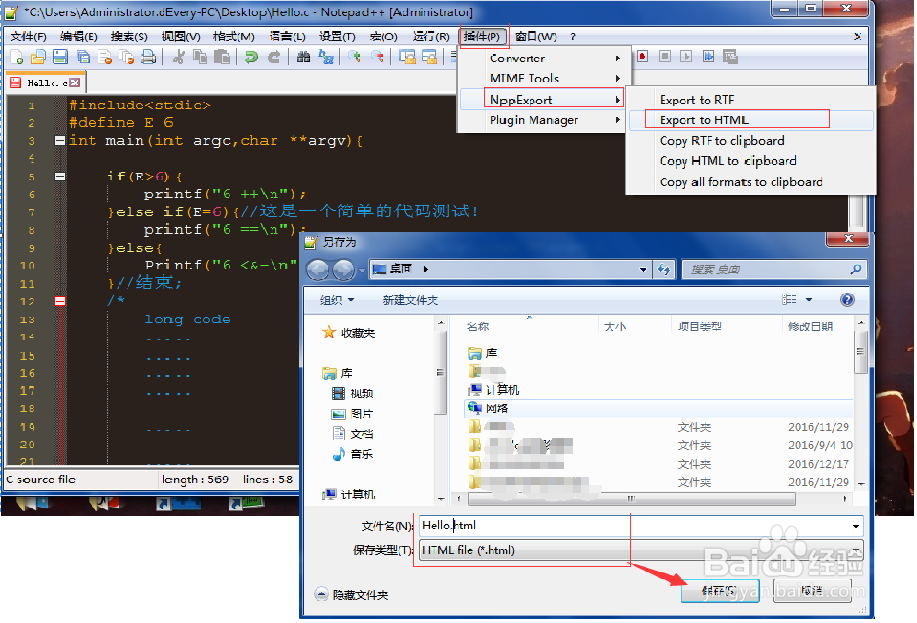Image resolution: width=917 pixels, height=623 pixels.
Task: Click the Synchronize horizontal scrolling icon
Action: coord(429,57)
